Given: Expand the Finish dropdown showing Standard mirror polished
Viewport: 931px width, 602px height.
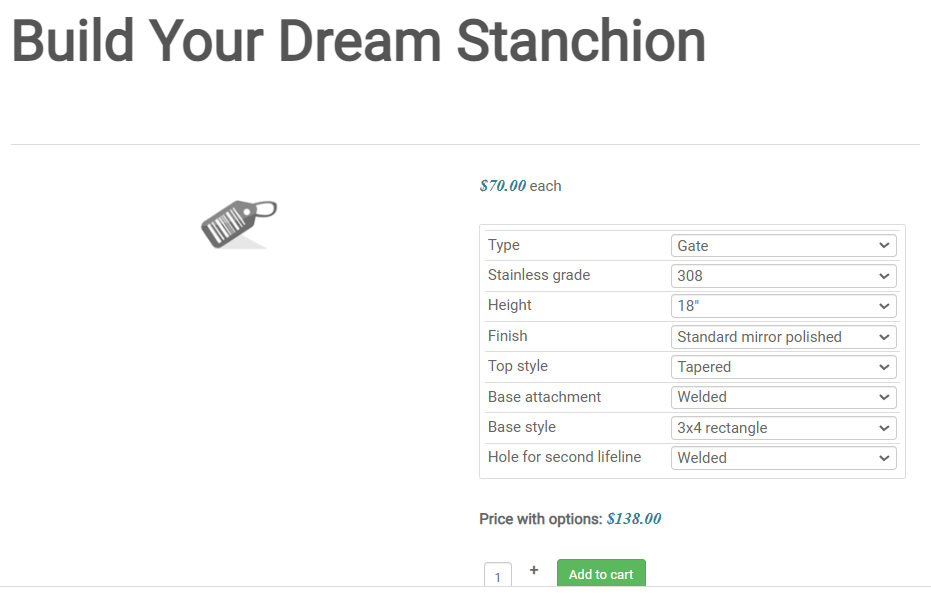Looking at the screenshot, I should click(783, 337).
